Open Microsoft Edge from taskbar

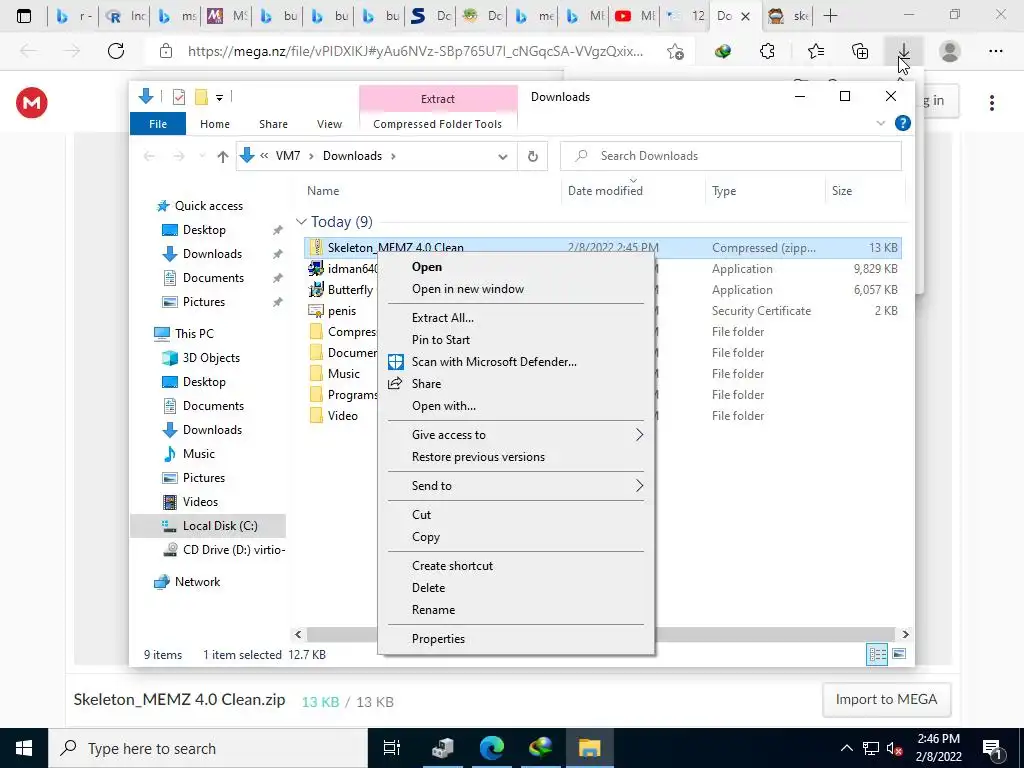[491, 748]
